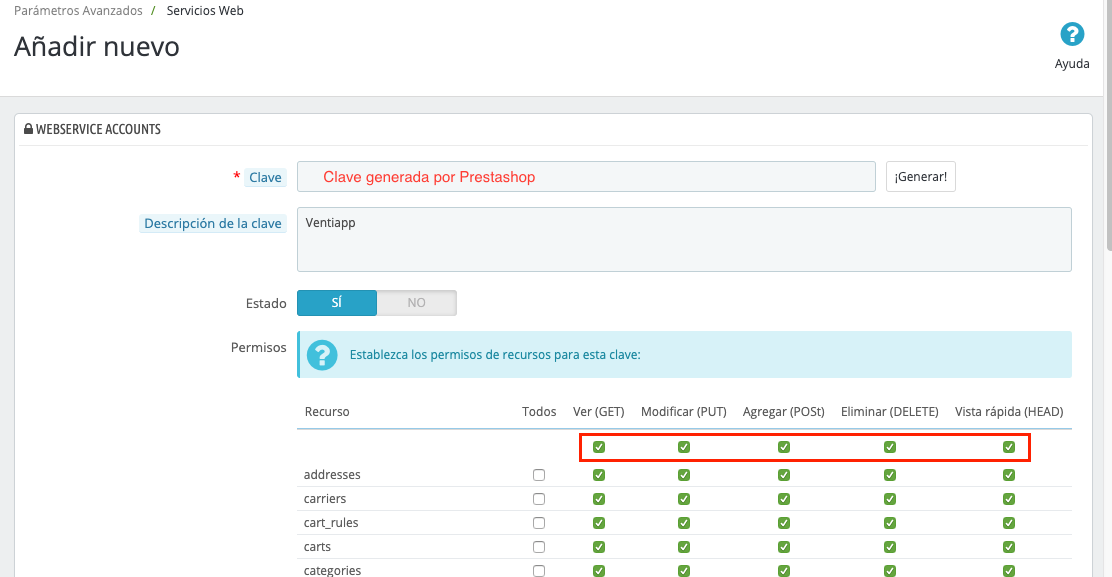Image resolution: width=1112 pixels, height=577 pixels.
Task: Uncheck Agregar (POST) for cart_rules
Action: 784,523
